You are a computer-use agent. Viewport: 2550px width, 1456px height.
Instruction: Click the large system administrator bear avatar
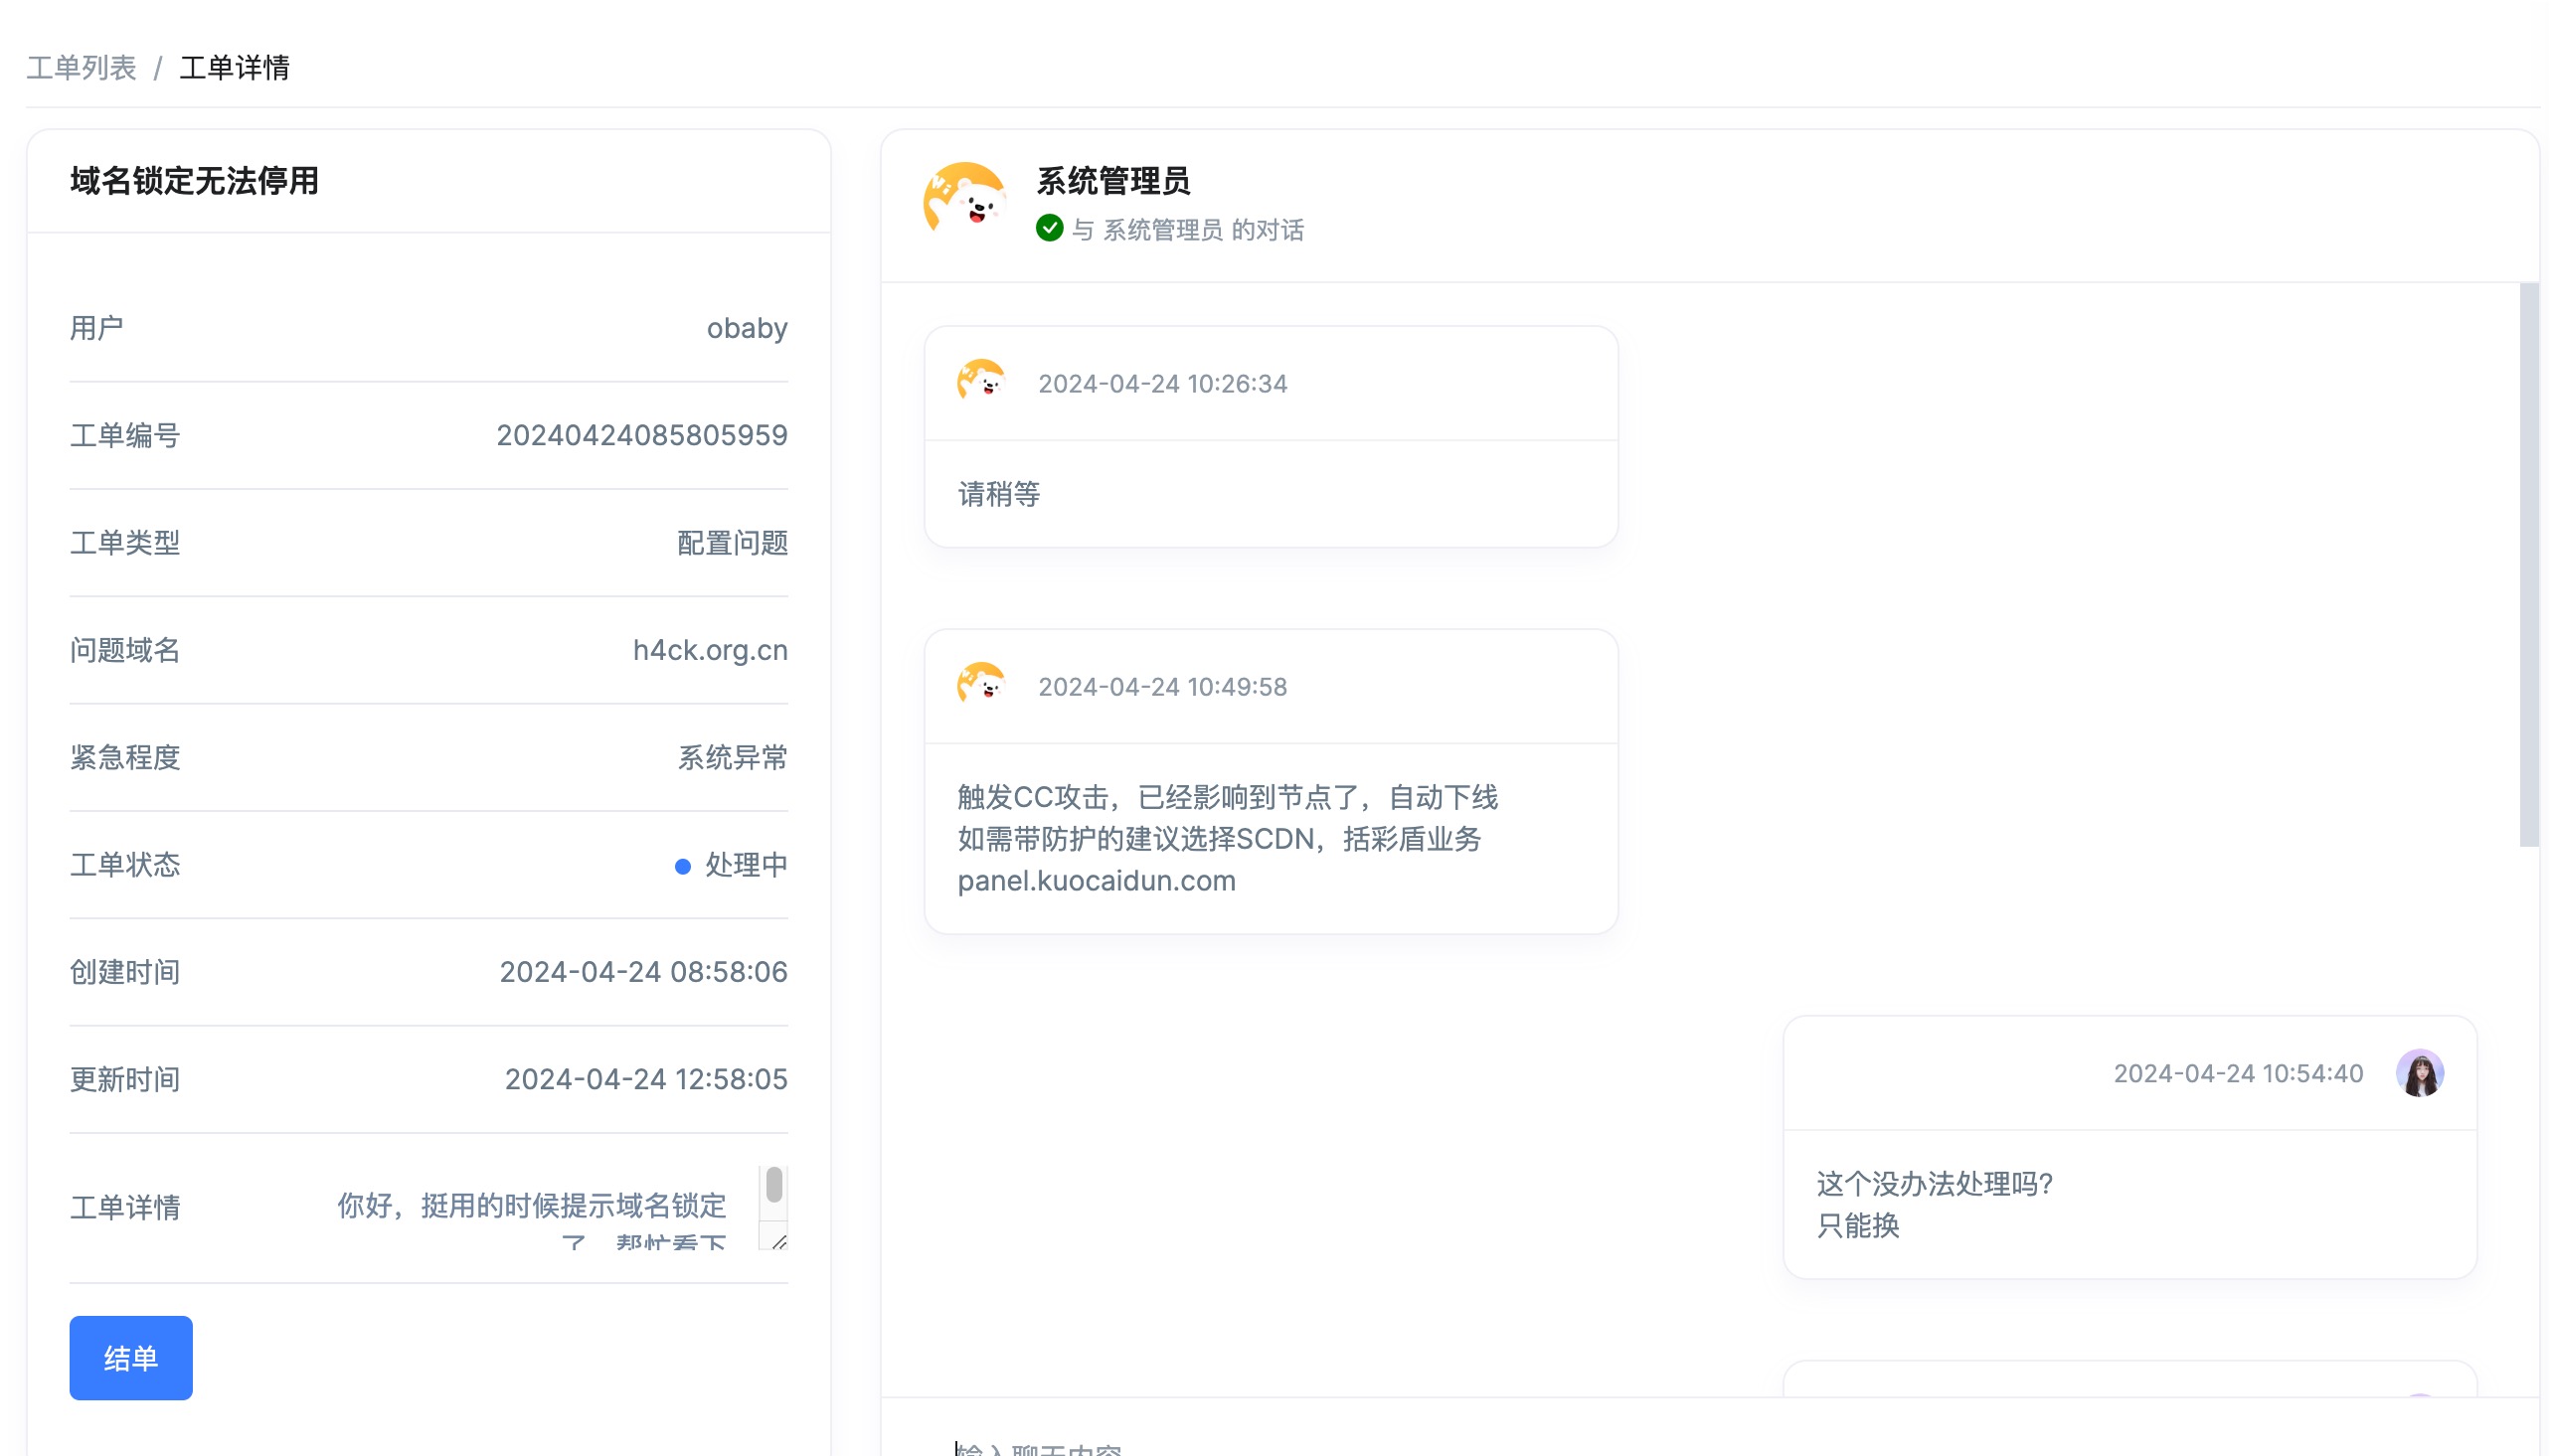[965, 200]
